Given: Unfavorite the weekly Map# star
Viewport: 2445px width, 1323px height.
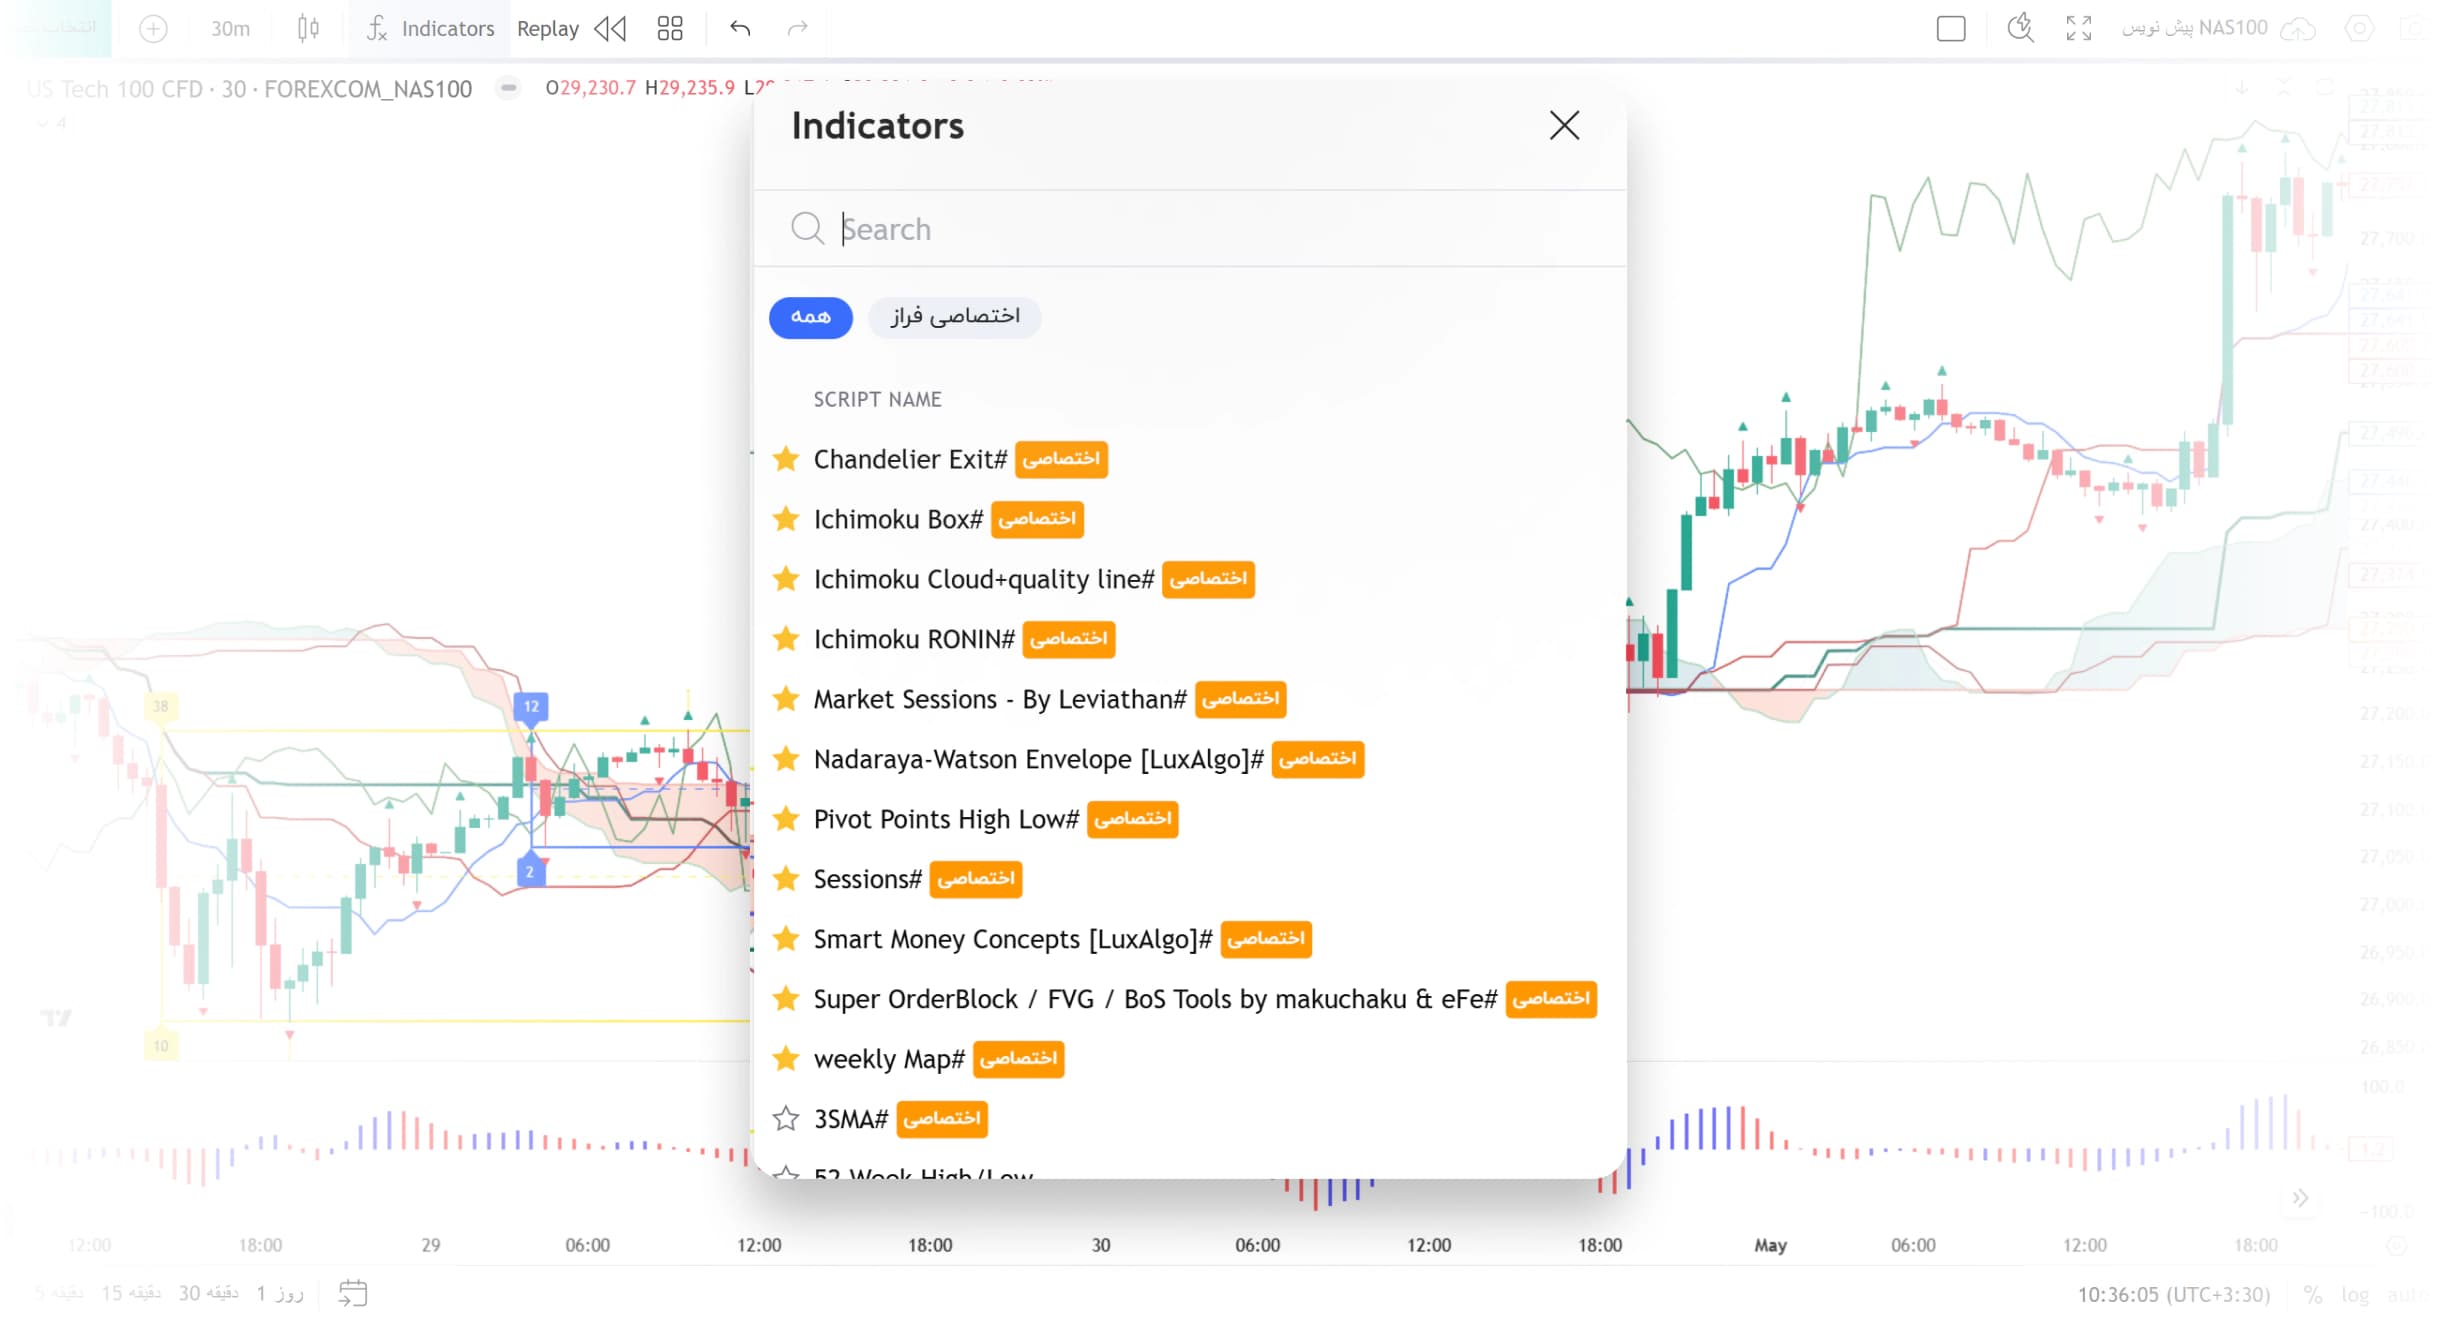Looking at the screenshot, I should [786, 1058].
